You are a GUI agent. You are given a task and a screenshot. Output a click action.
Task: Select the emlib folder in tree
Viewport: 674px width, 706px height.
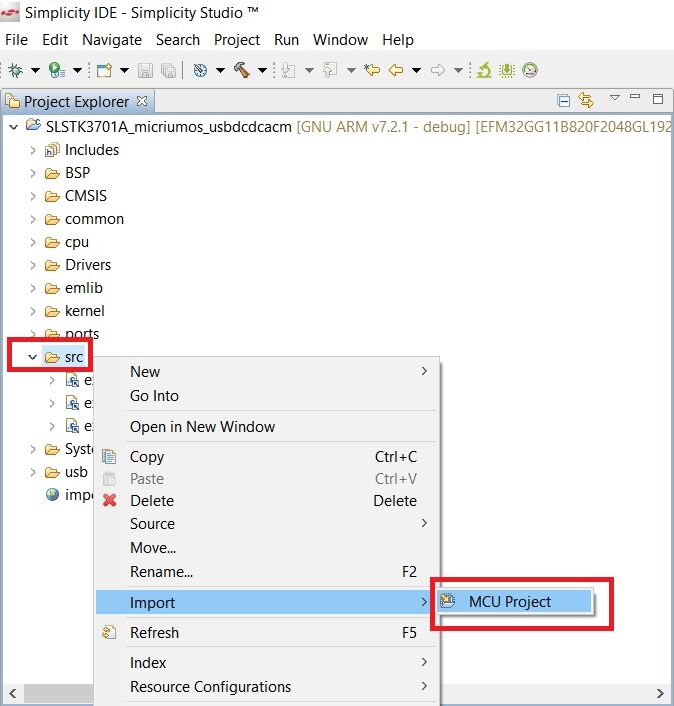coord(84,288)
